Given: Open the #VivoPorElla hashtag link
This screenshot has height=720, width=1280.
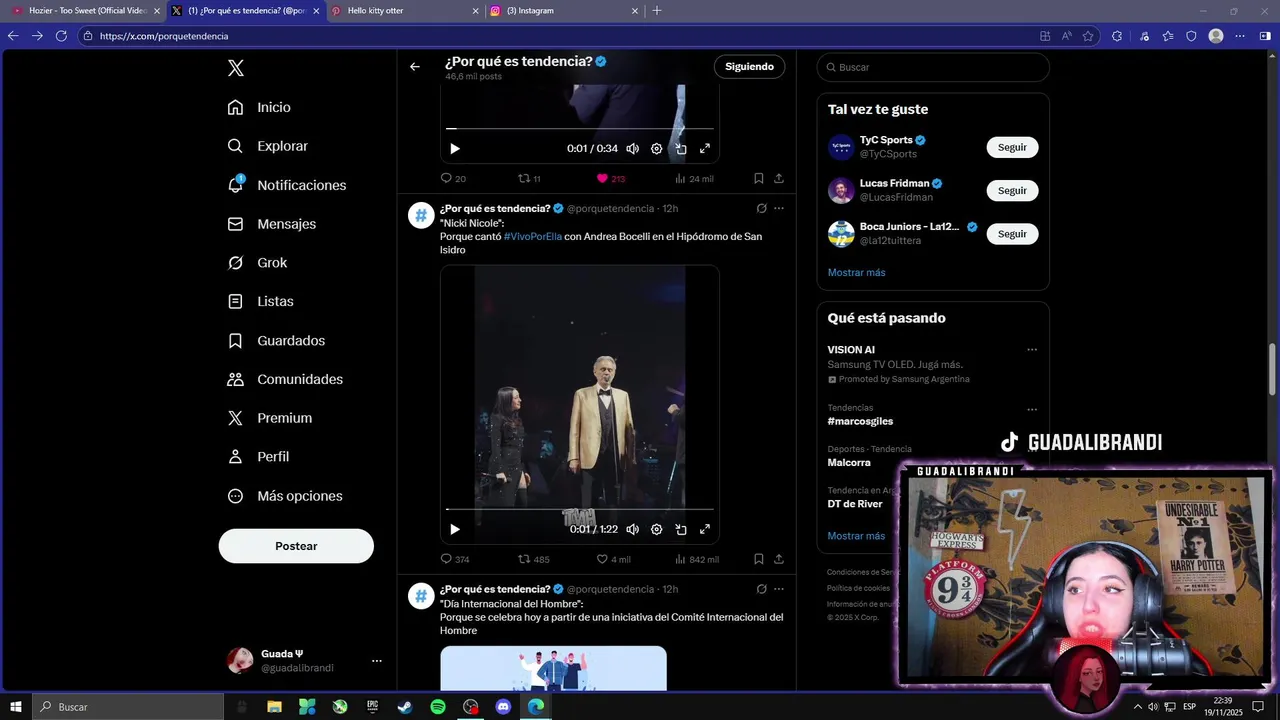Looking at the screenshot, I should [x=533, y=237].
